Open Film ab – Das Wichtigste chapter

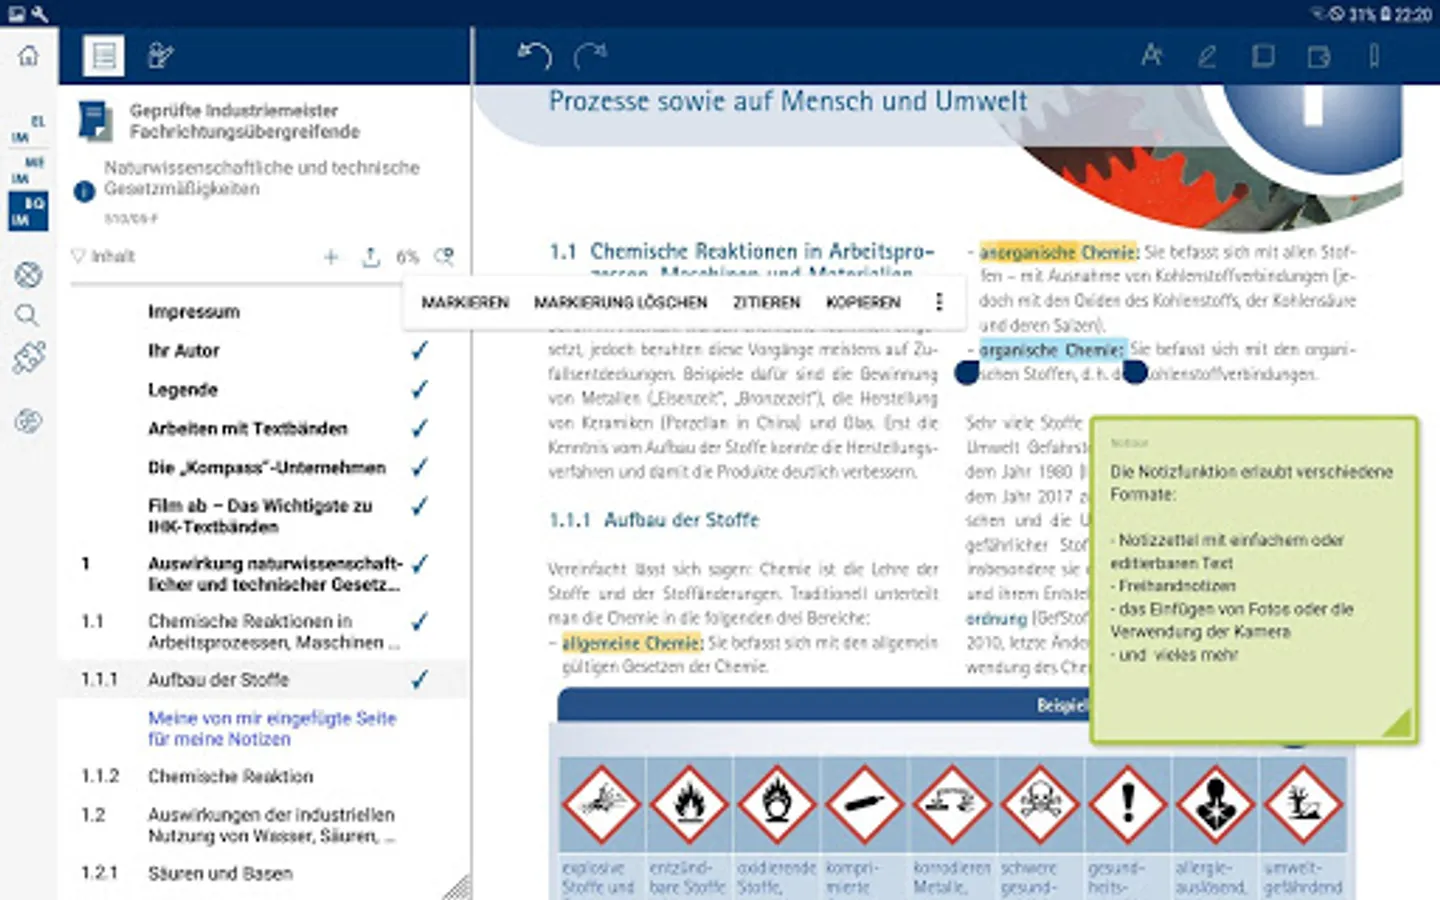tap(260, 516)
